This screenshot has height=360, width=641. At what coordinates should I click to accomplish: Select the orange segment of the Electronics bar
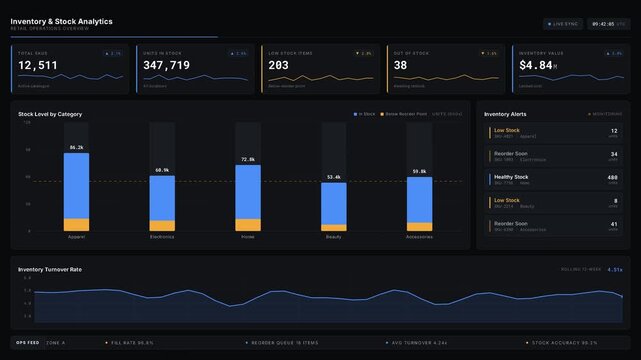pos(162,226)
